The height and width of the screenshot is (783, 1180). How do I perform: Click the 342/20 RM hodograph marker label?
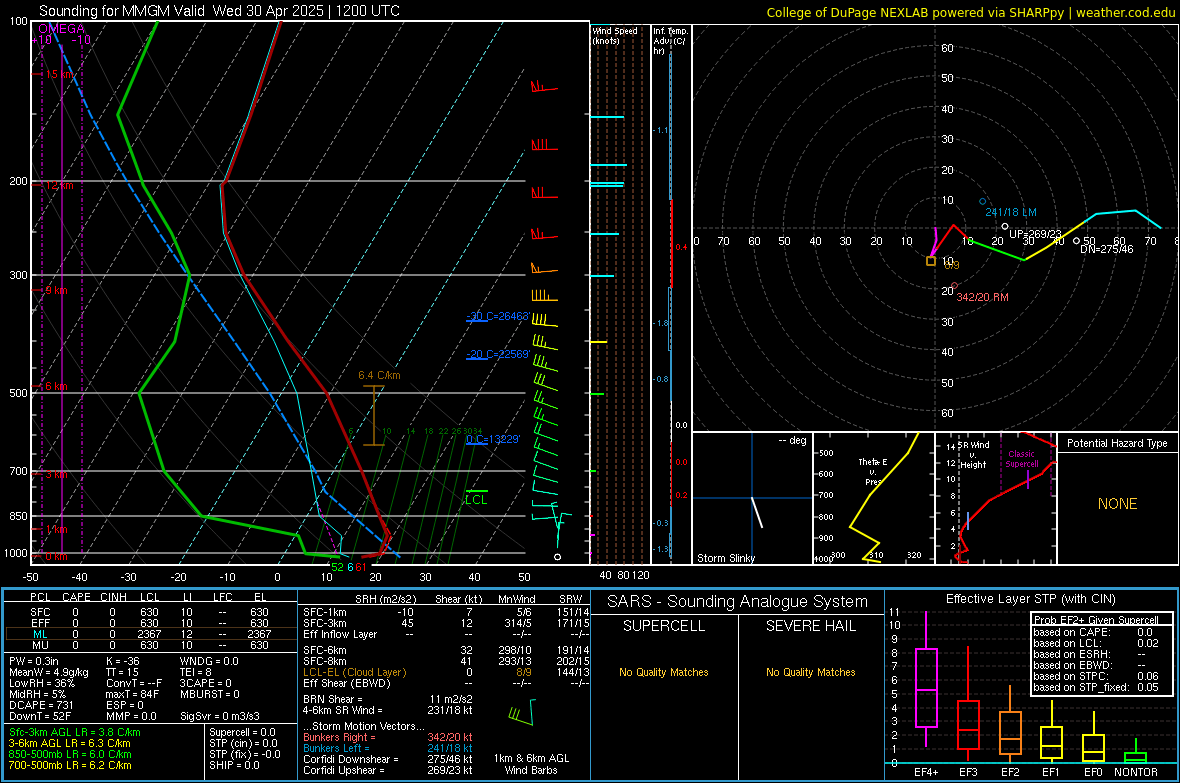click(982, 297)
